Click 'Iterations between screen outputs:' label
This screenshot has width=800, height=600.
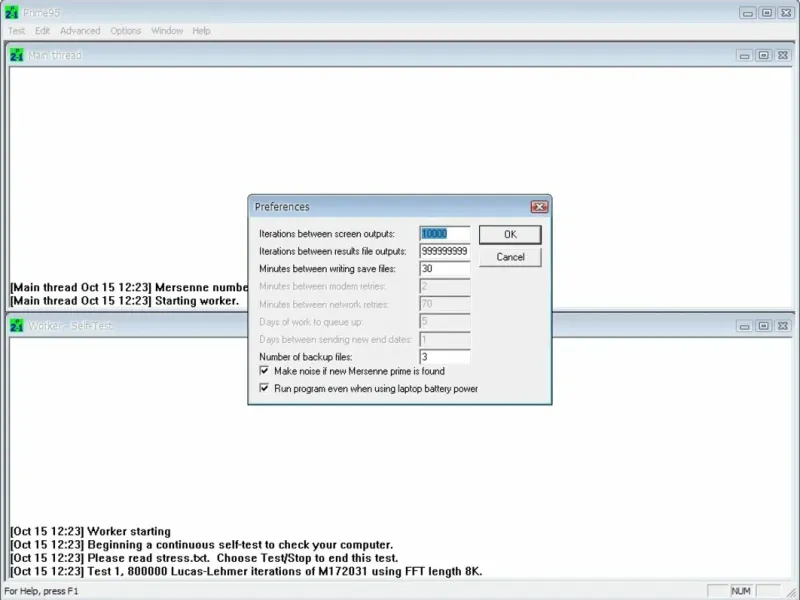point(327,234)
